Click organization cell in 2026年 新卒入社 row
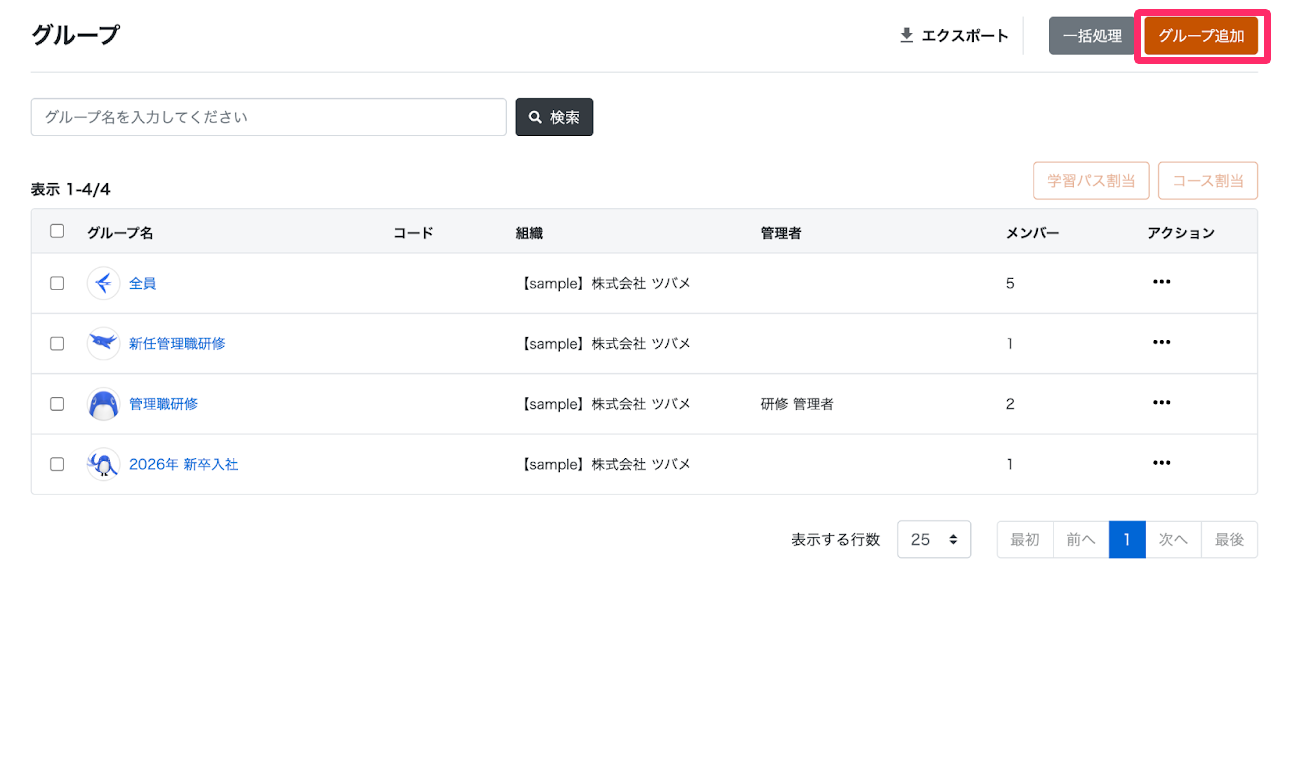 pyautogui.click(x=605, y=464)
